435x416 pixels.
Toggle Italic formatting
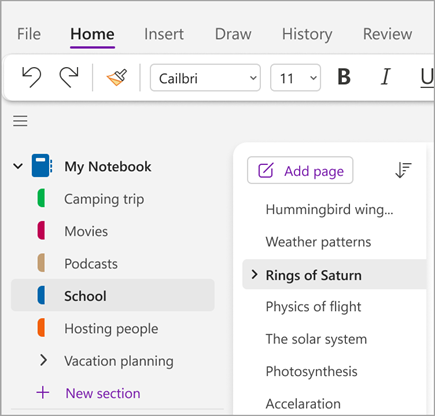pyautogui.click(x=385, y=77)
